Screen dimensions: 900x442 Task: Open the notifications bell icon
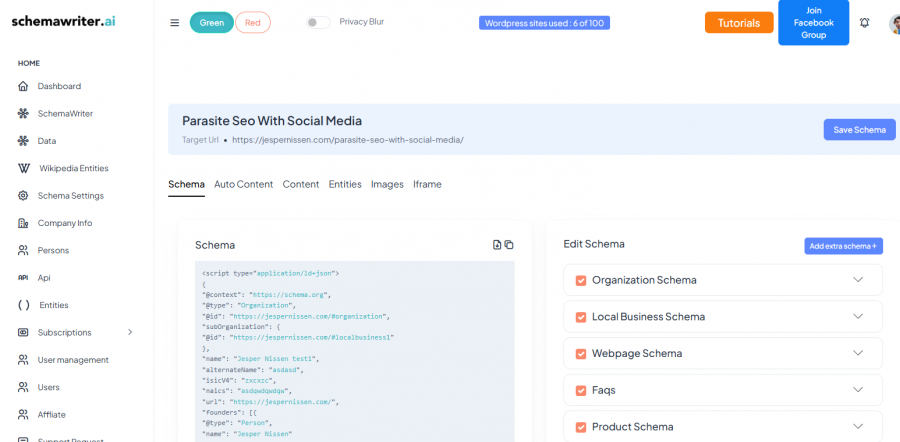(x=865, y=23)
